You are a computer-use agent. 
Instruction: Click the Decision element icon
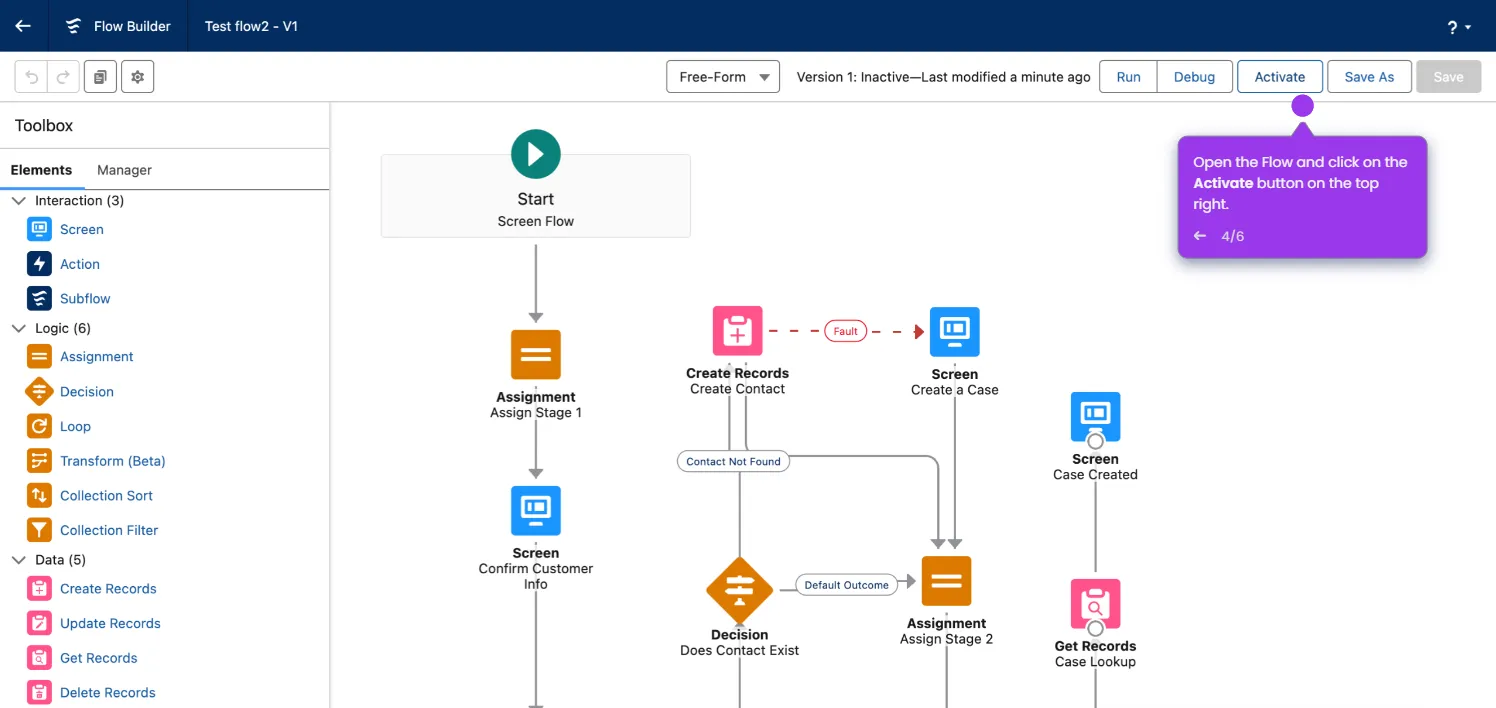coord(39,391)
